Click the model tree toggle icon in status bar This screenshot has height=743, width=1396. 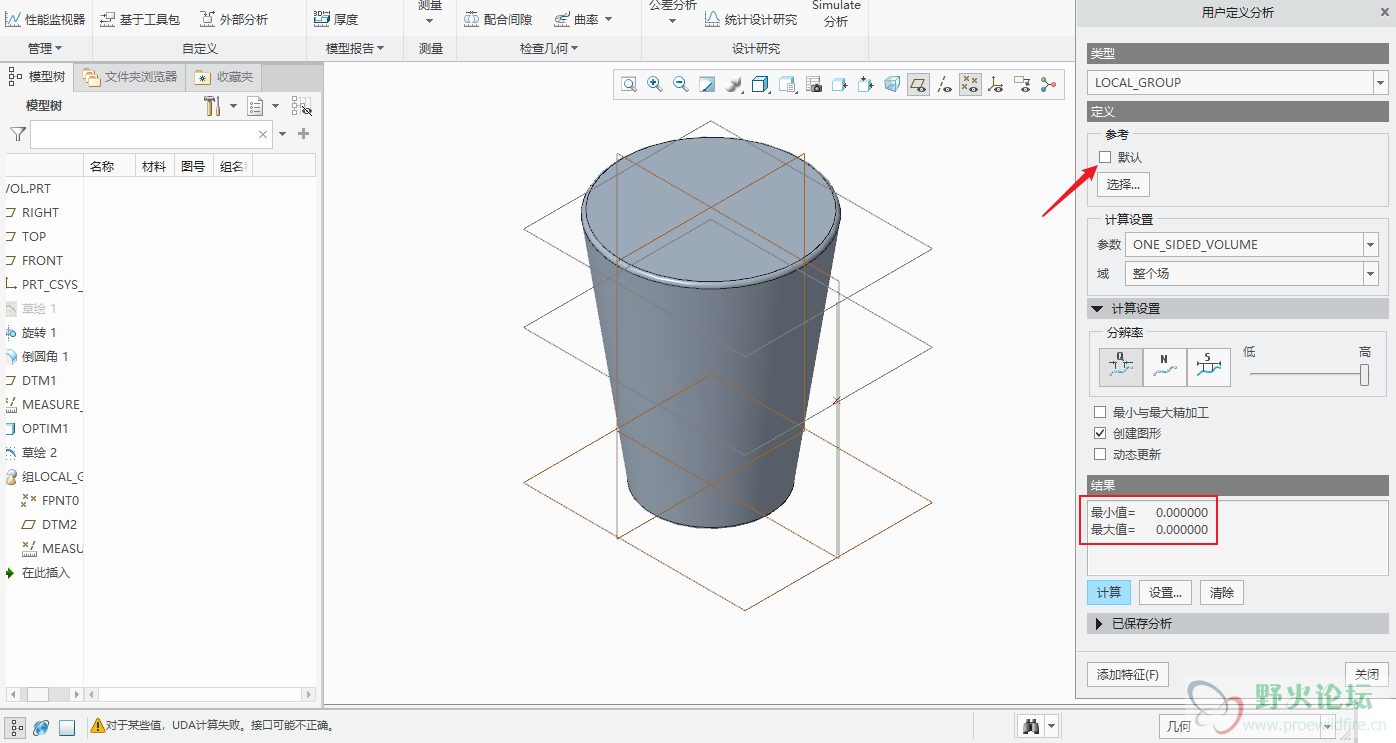[16, 727]
